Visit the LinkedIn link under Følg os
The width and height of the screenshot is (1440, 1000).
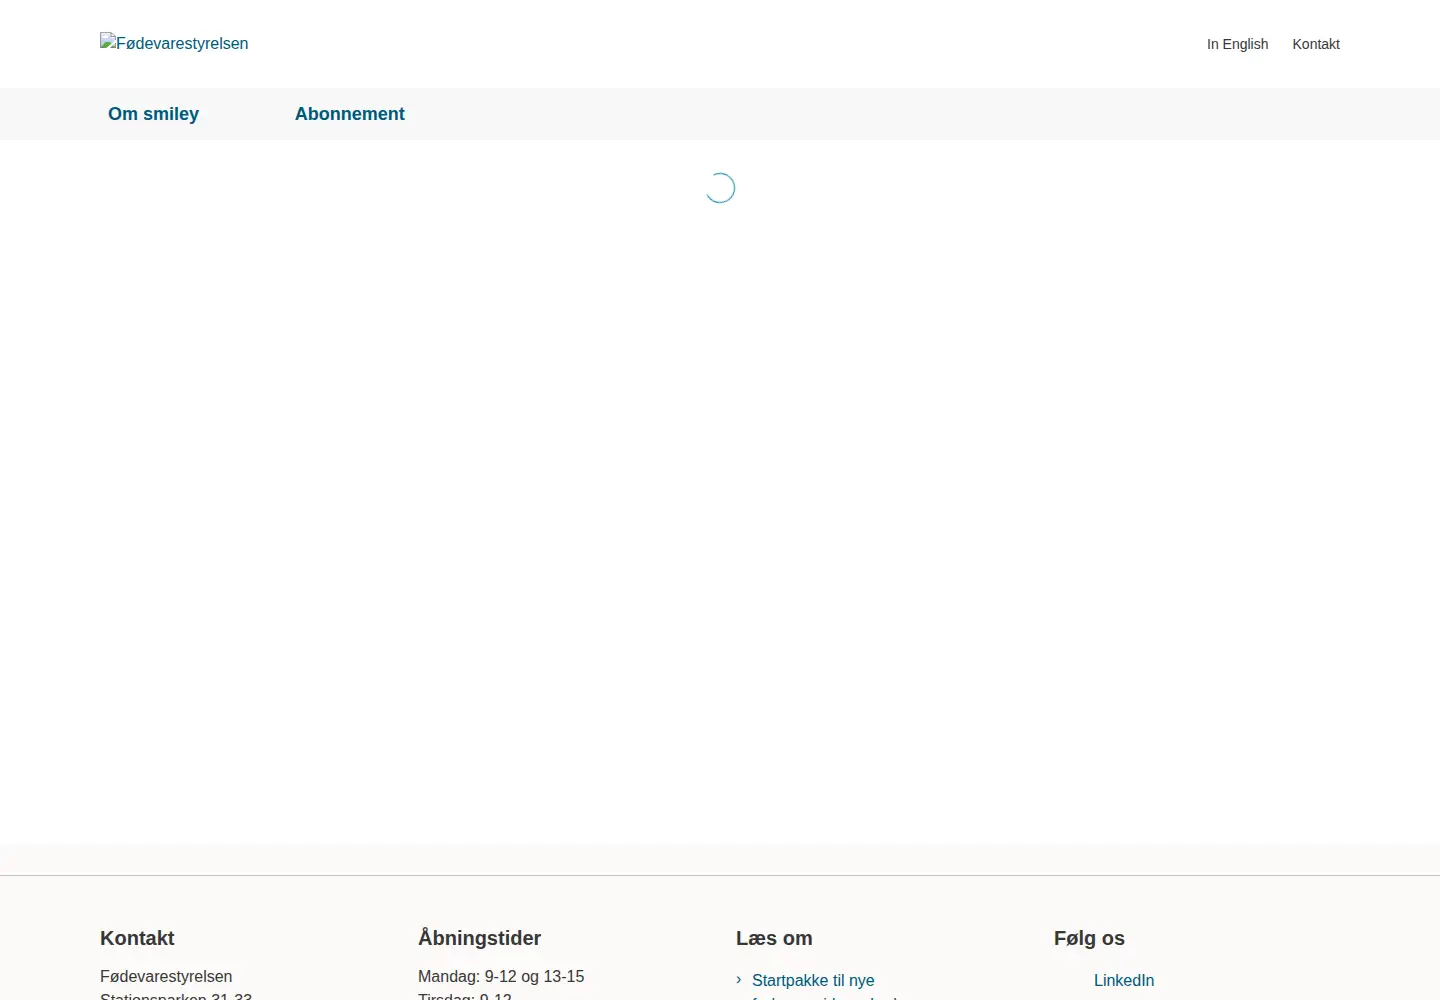coord(1124,980)
